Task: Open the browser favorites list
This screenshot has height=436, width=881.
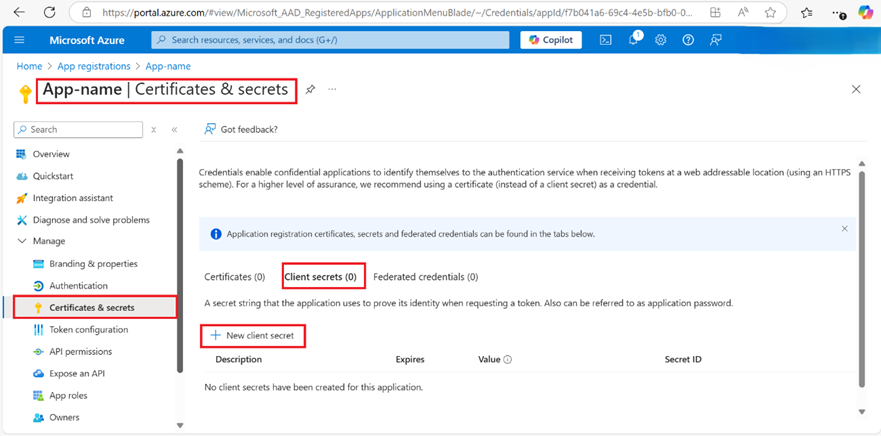Action: 807,12
